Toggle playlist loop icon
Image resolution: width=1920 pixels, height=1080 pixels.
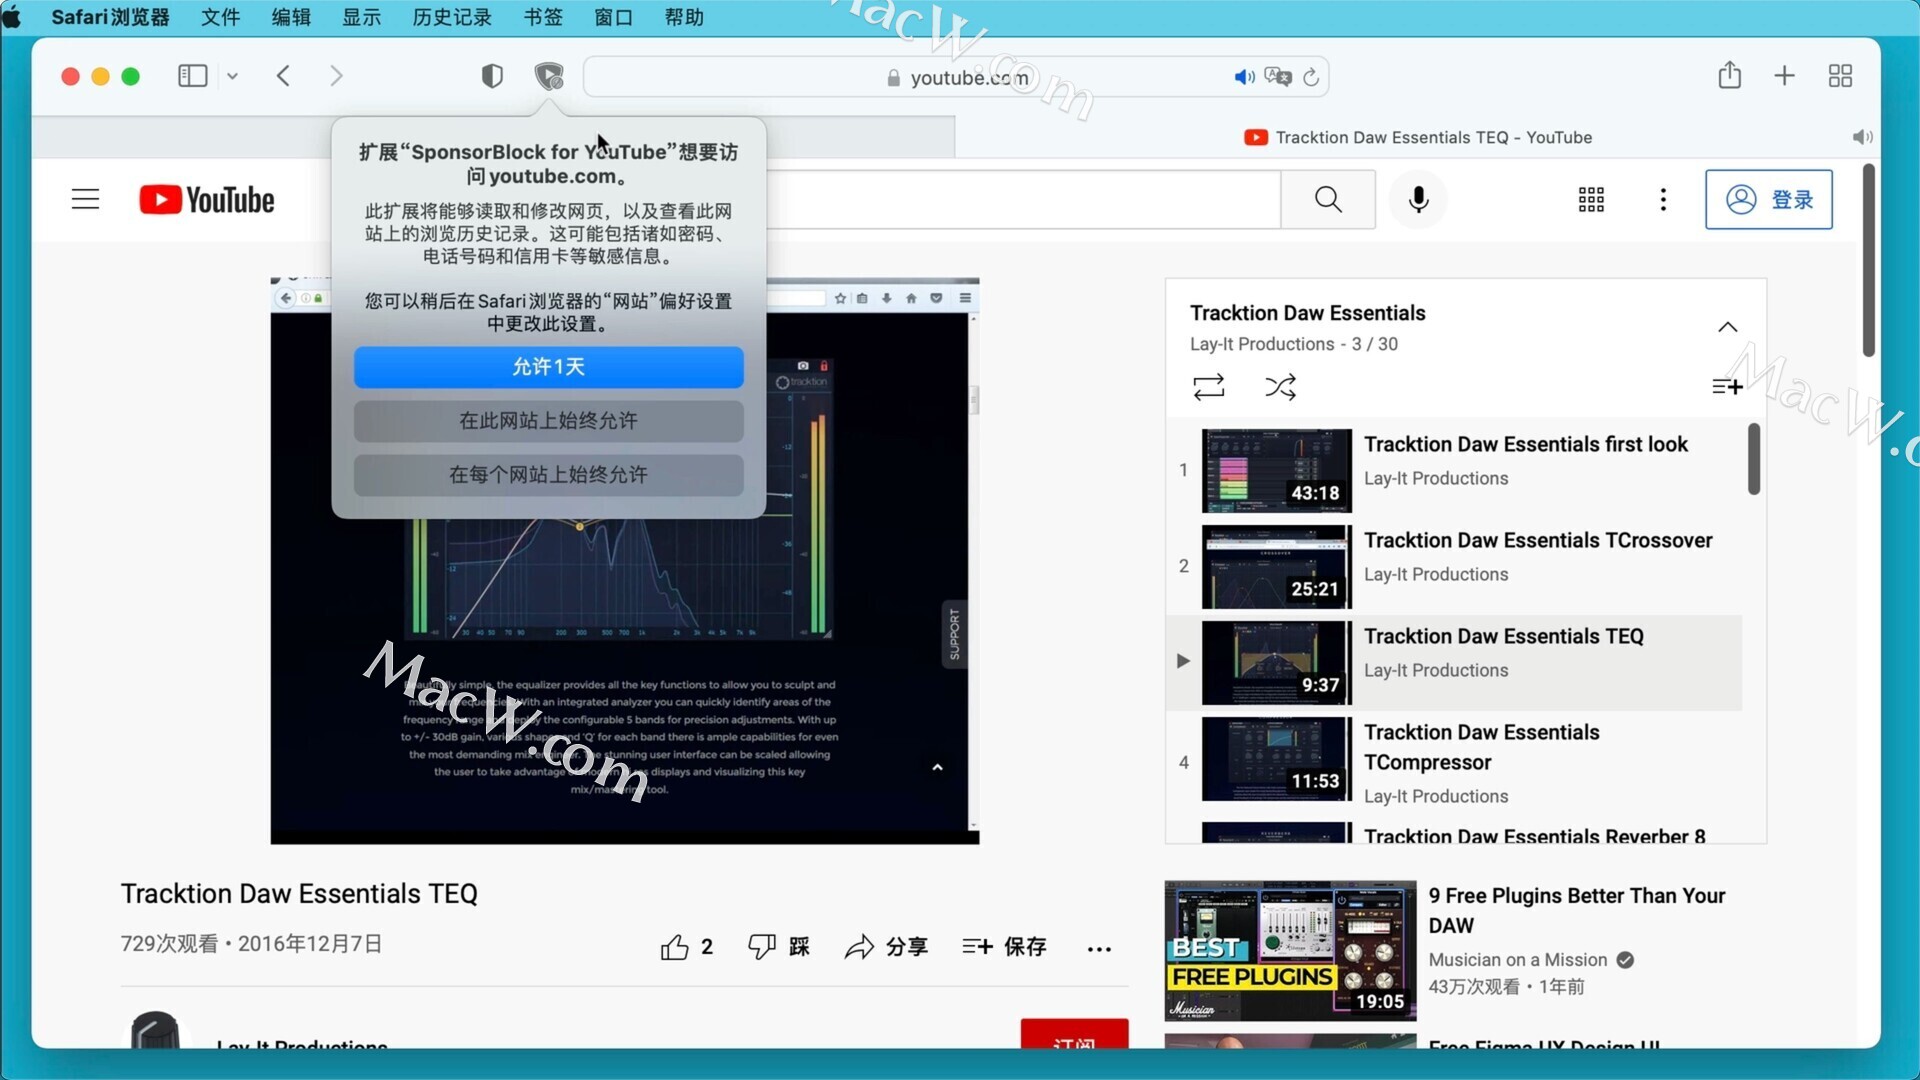coord(1208,387)
